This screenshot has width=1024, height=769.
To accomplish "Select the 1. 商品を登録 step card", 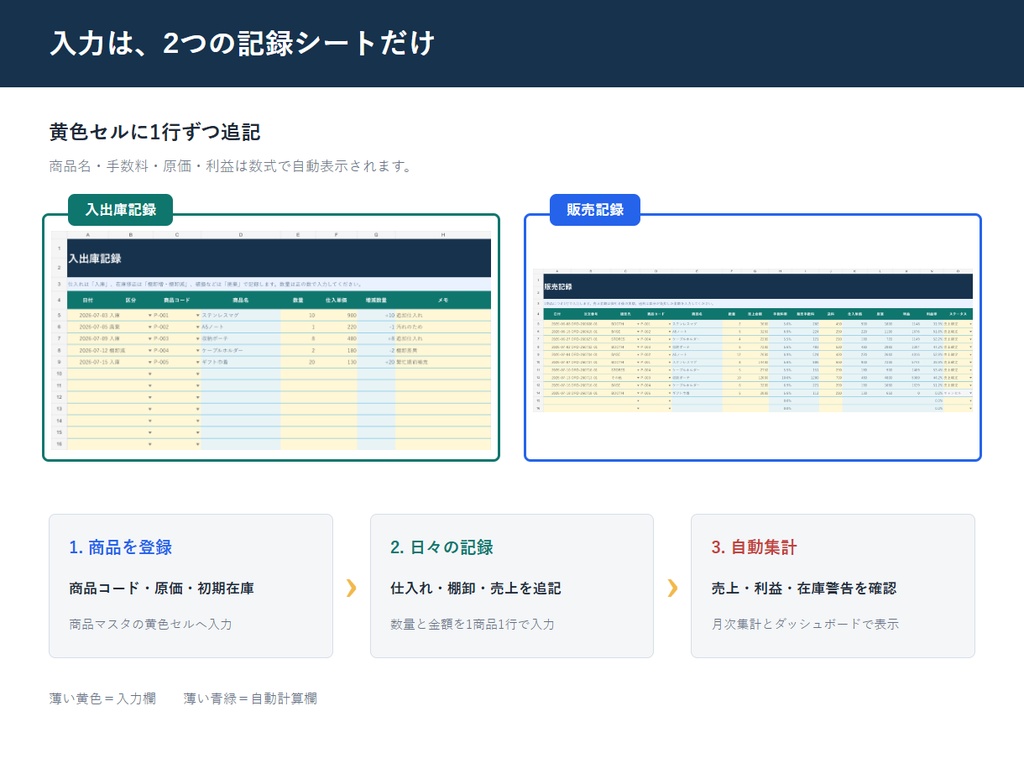I will point(191,586).
